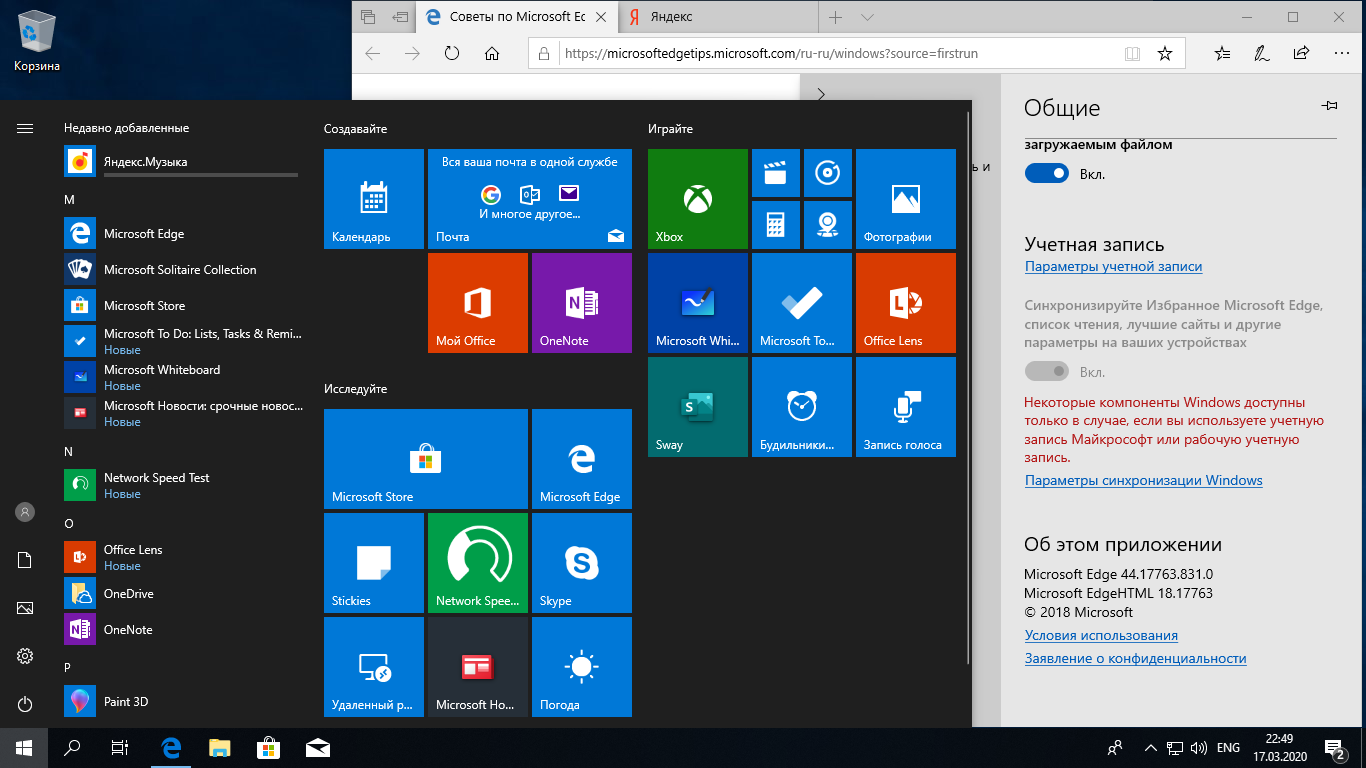The height and width of the screenshot is (768, 1366).
Task: Open the Mail tile
Action: (530, 199)
